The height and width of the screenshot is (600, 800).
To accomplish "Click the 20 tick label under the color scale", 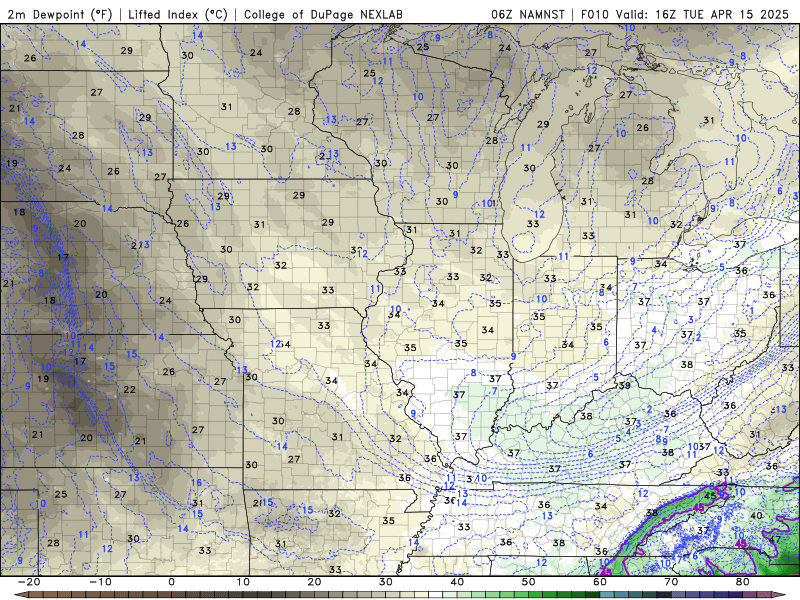I will pos(314,582).
